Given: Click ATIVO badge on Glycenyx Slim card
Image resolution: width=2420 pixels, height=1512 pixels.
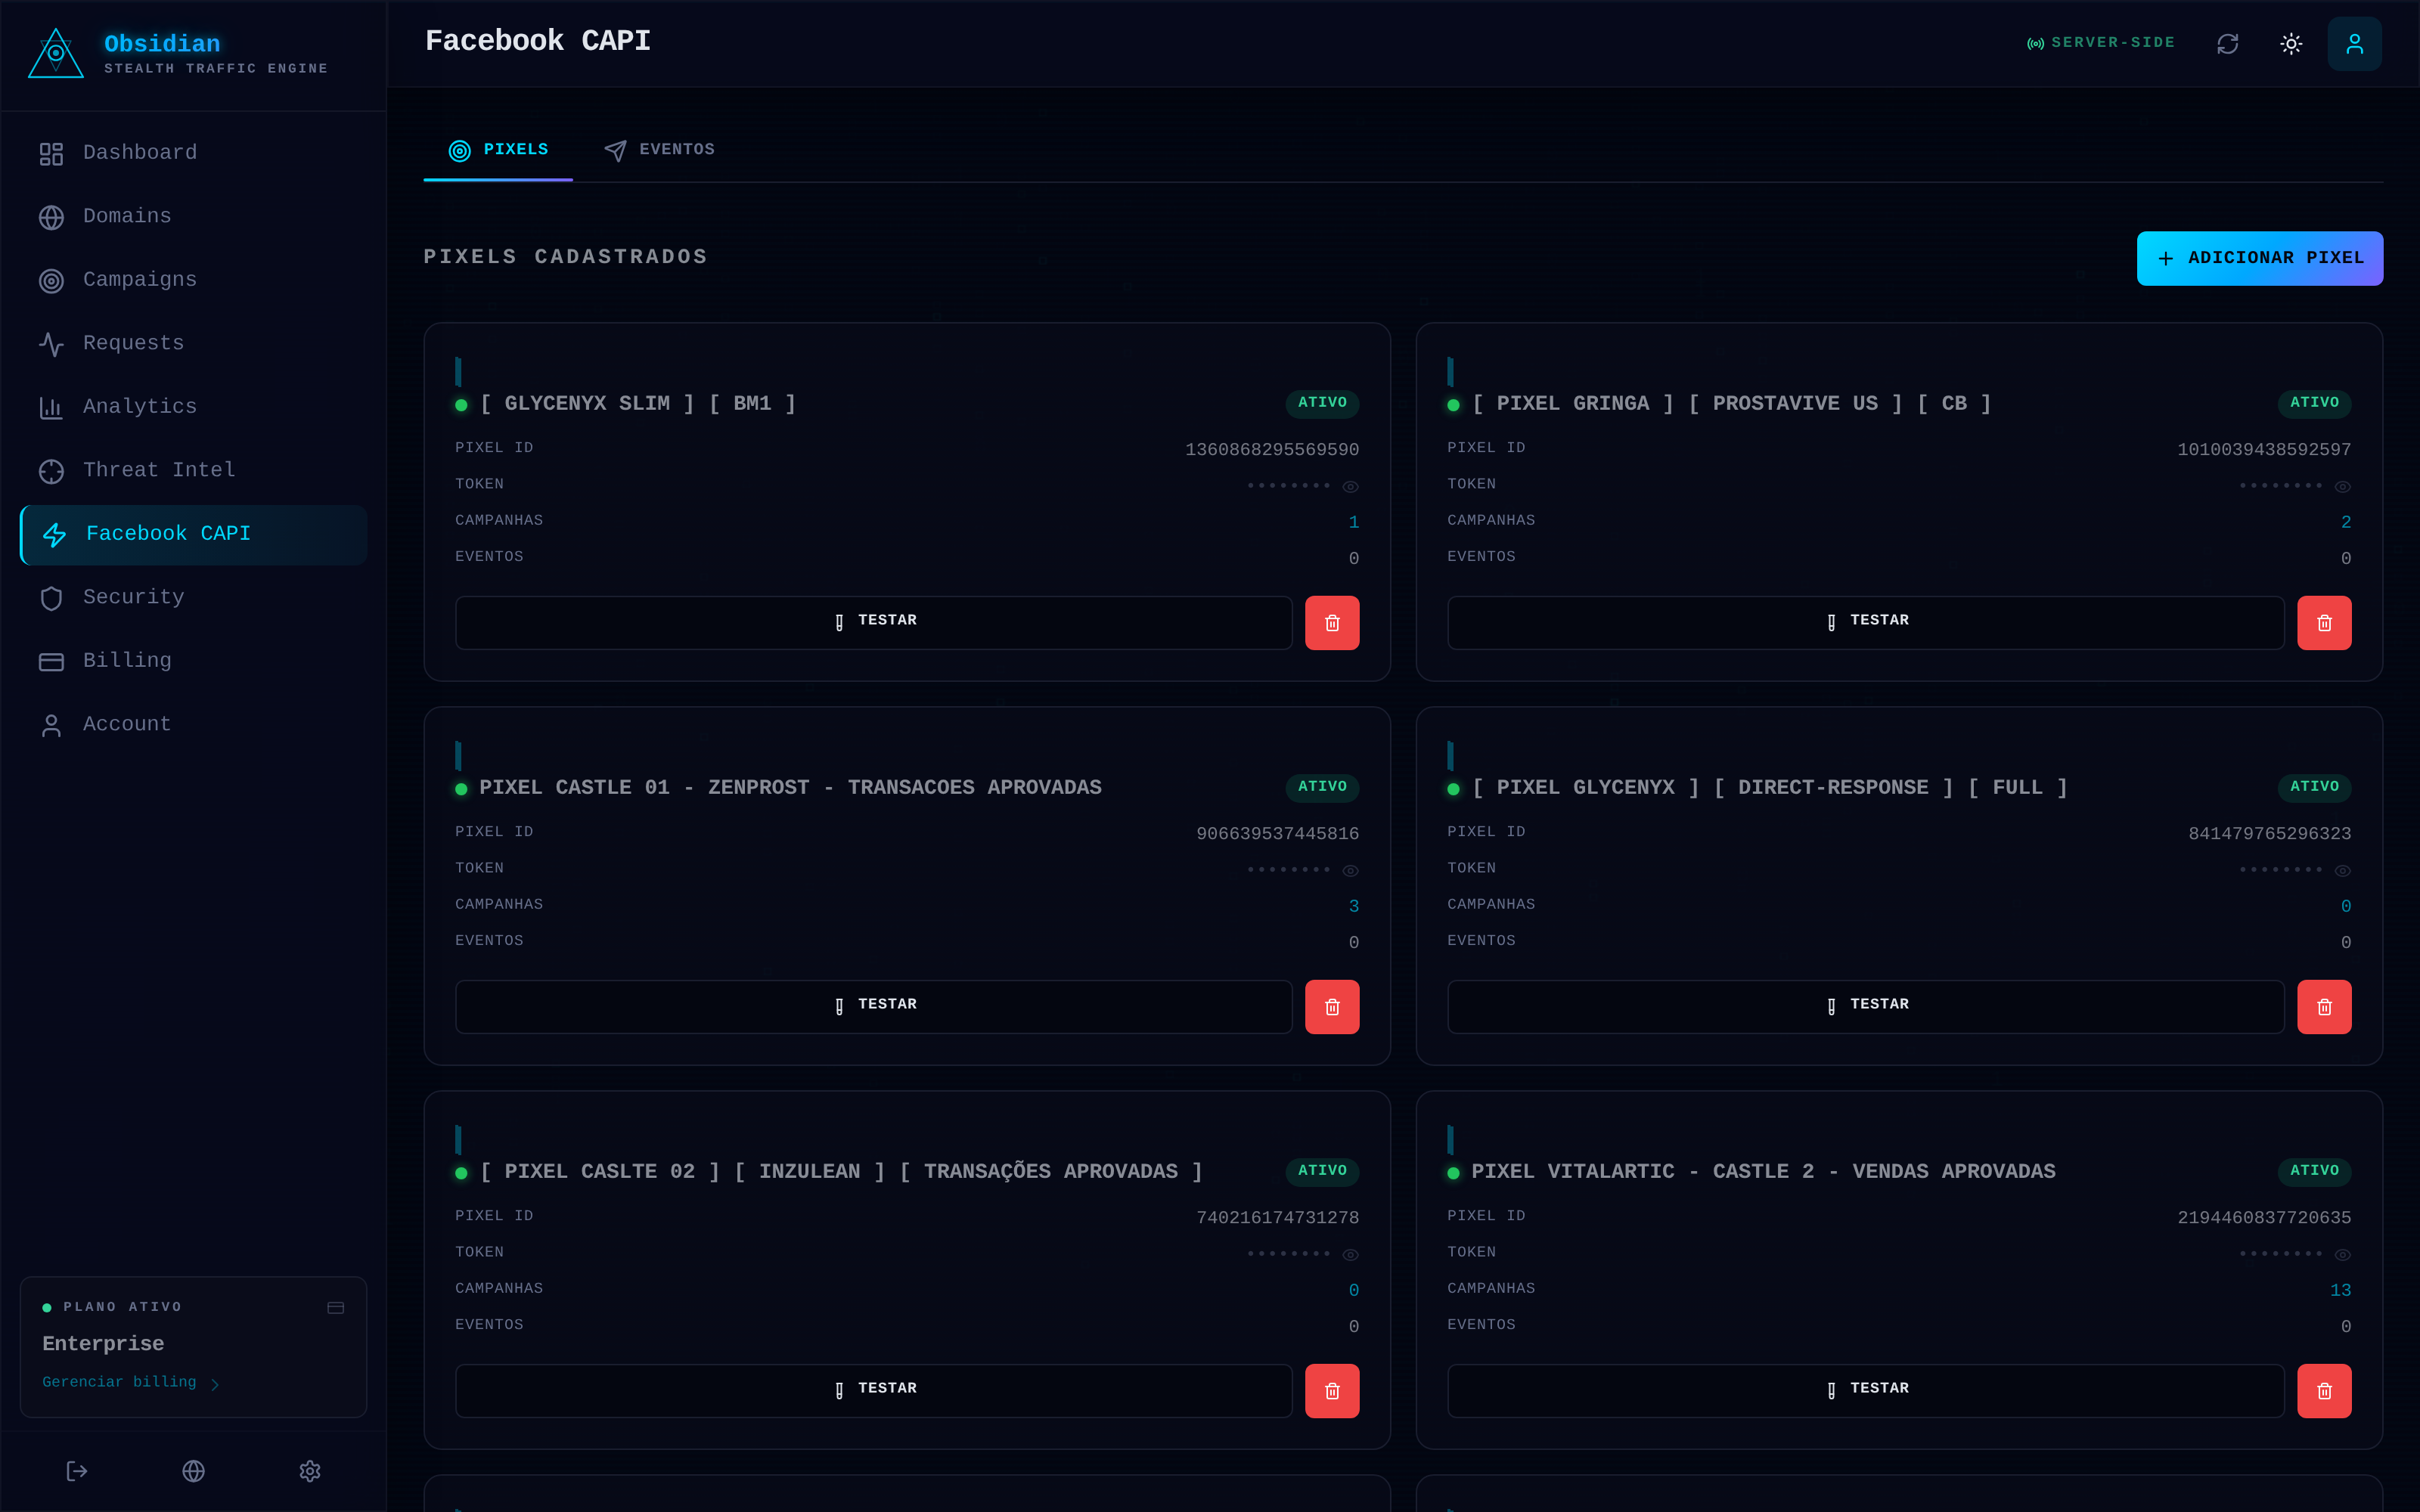Looking at the screenshot, I should (1322, 403).
